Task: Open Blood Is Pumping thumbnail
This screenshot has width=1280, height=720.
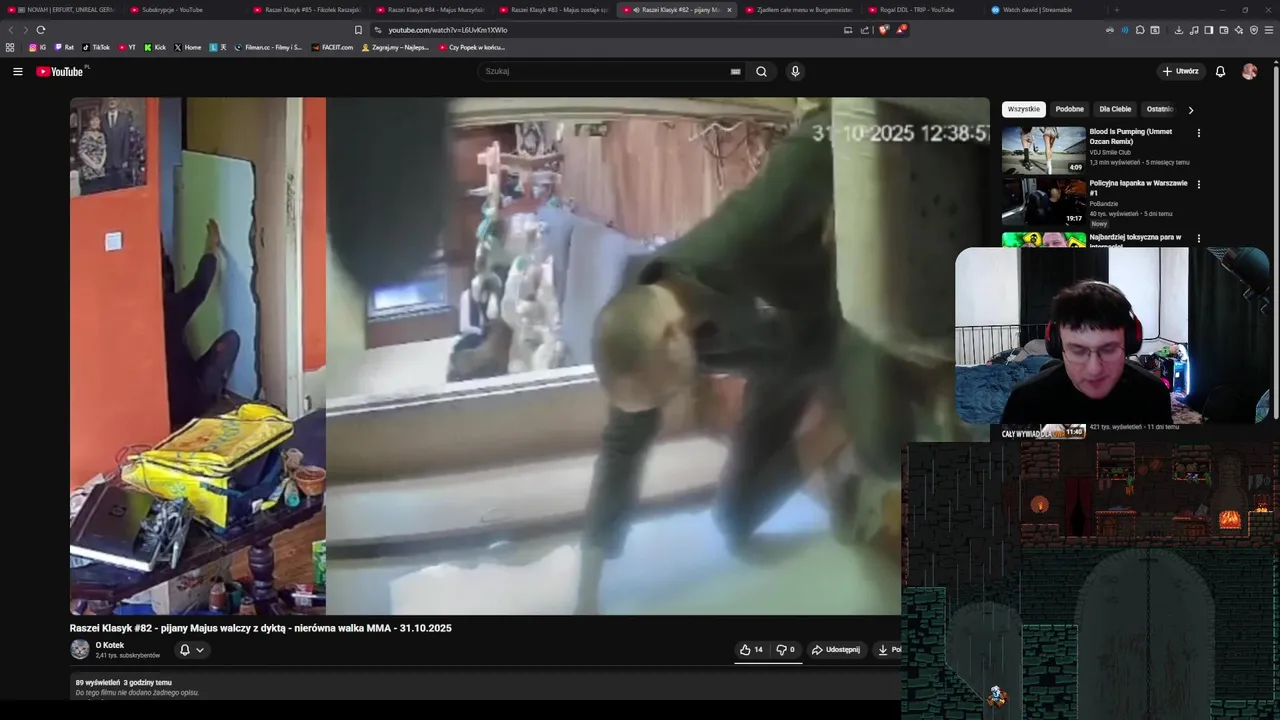Action: click(1044, 150)
